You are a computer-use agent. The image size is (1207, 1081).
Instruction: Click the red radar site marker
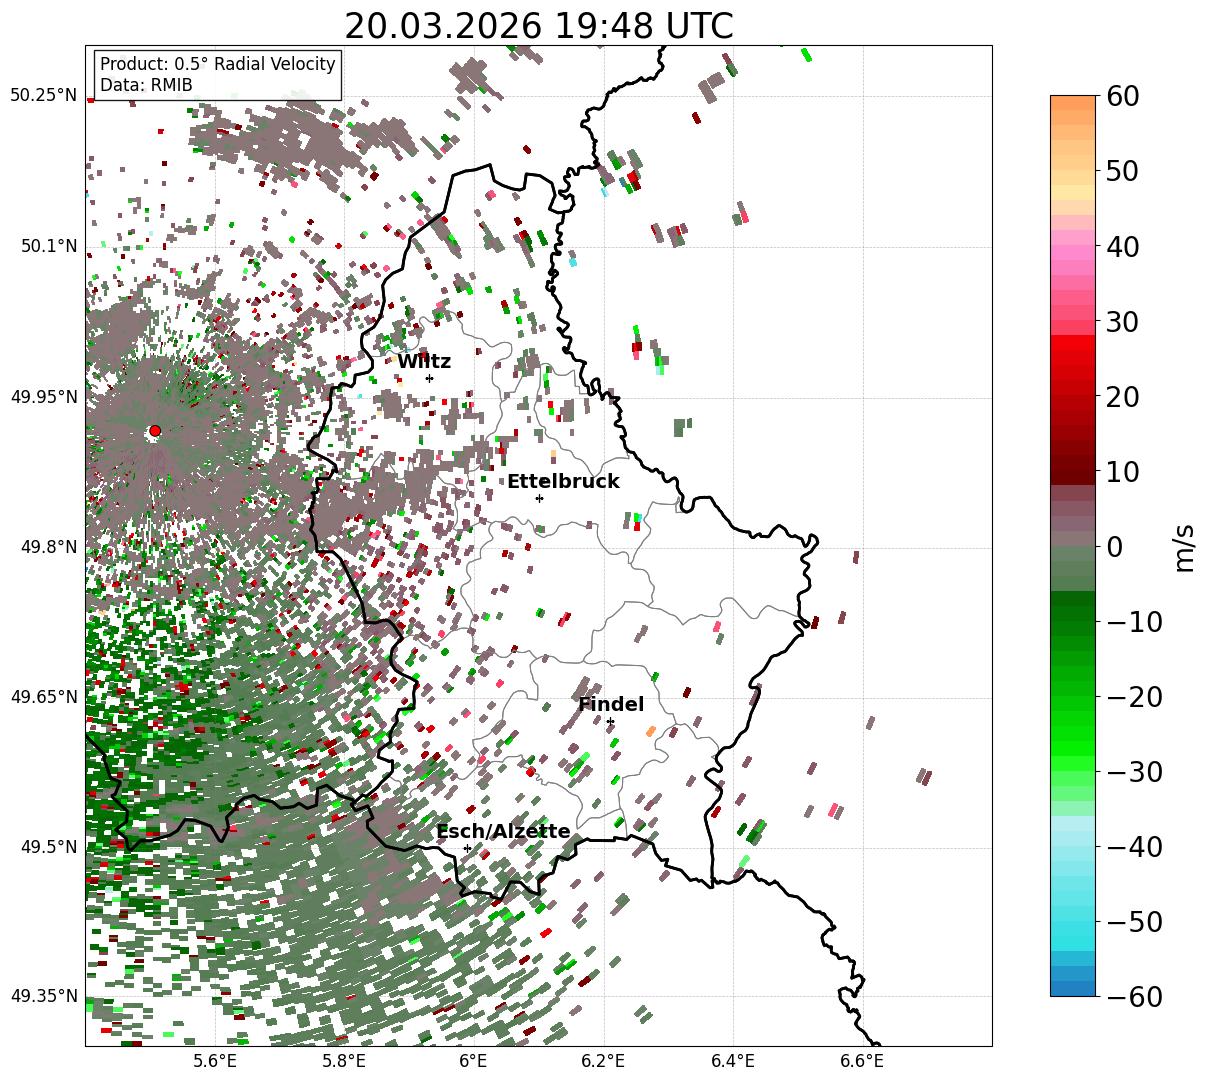coord(154,431)
